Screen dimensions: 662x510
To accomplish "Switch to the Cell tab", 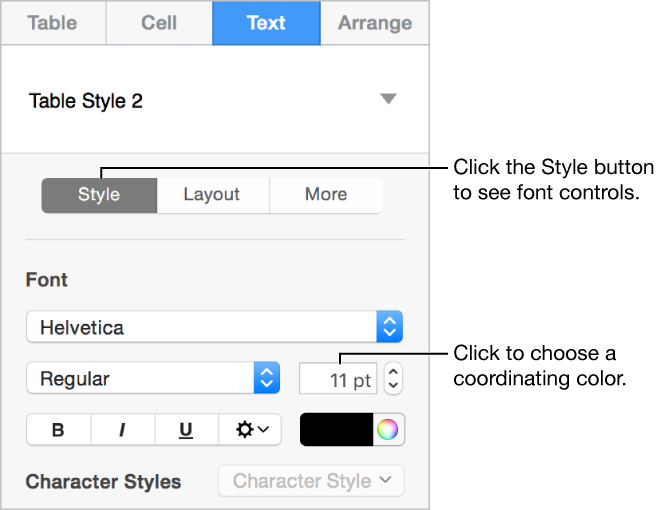I will [159, 23].
